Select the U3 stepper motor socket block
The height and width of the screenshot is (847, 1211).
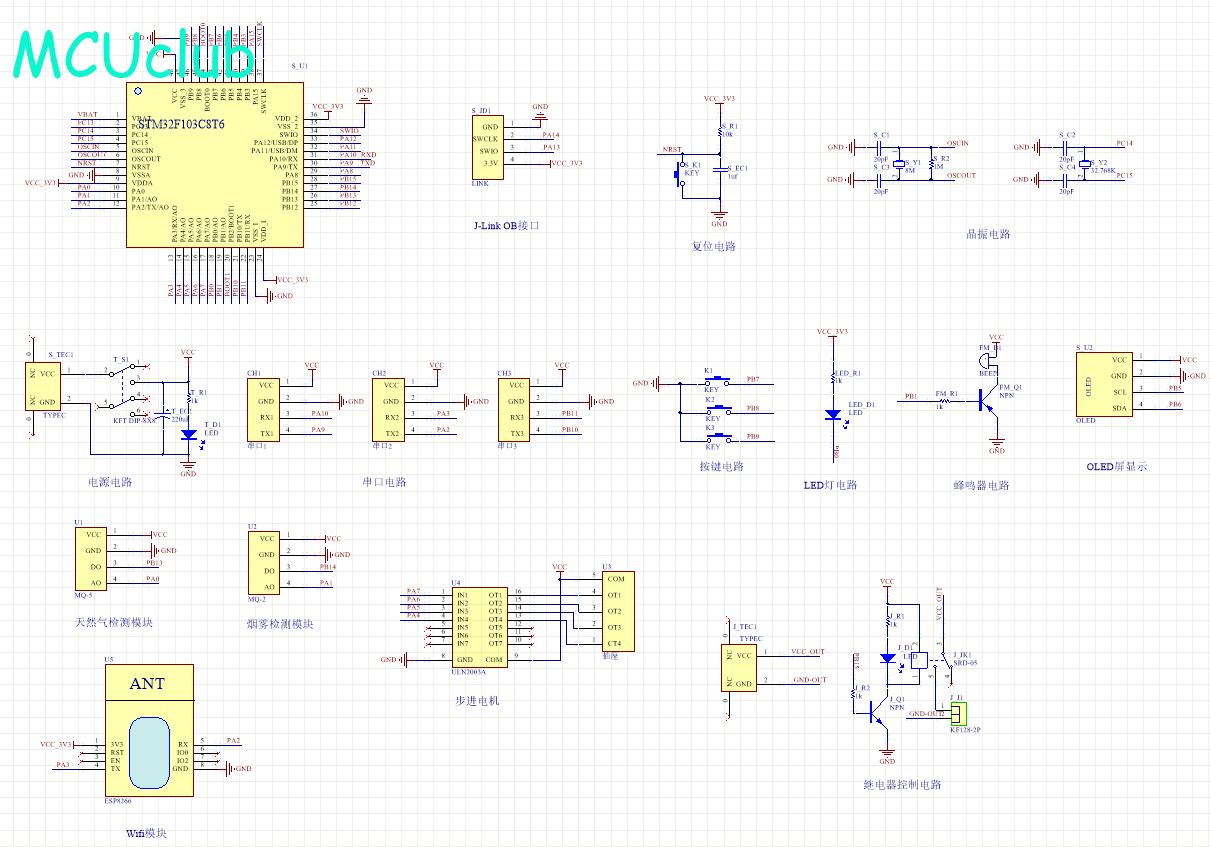click(x=617, y=611)
